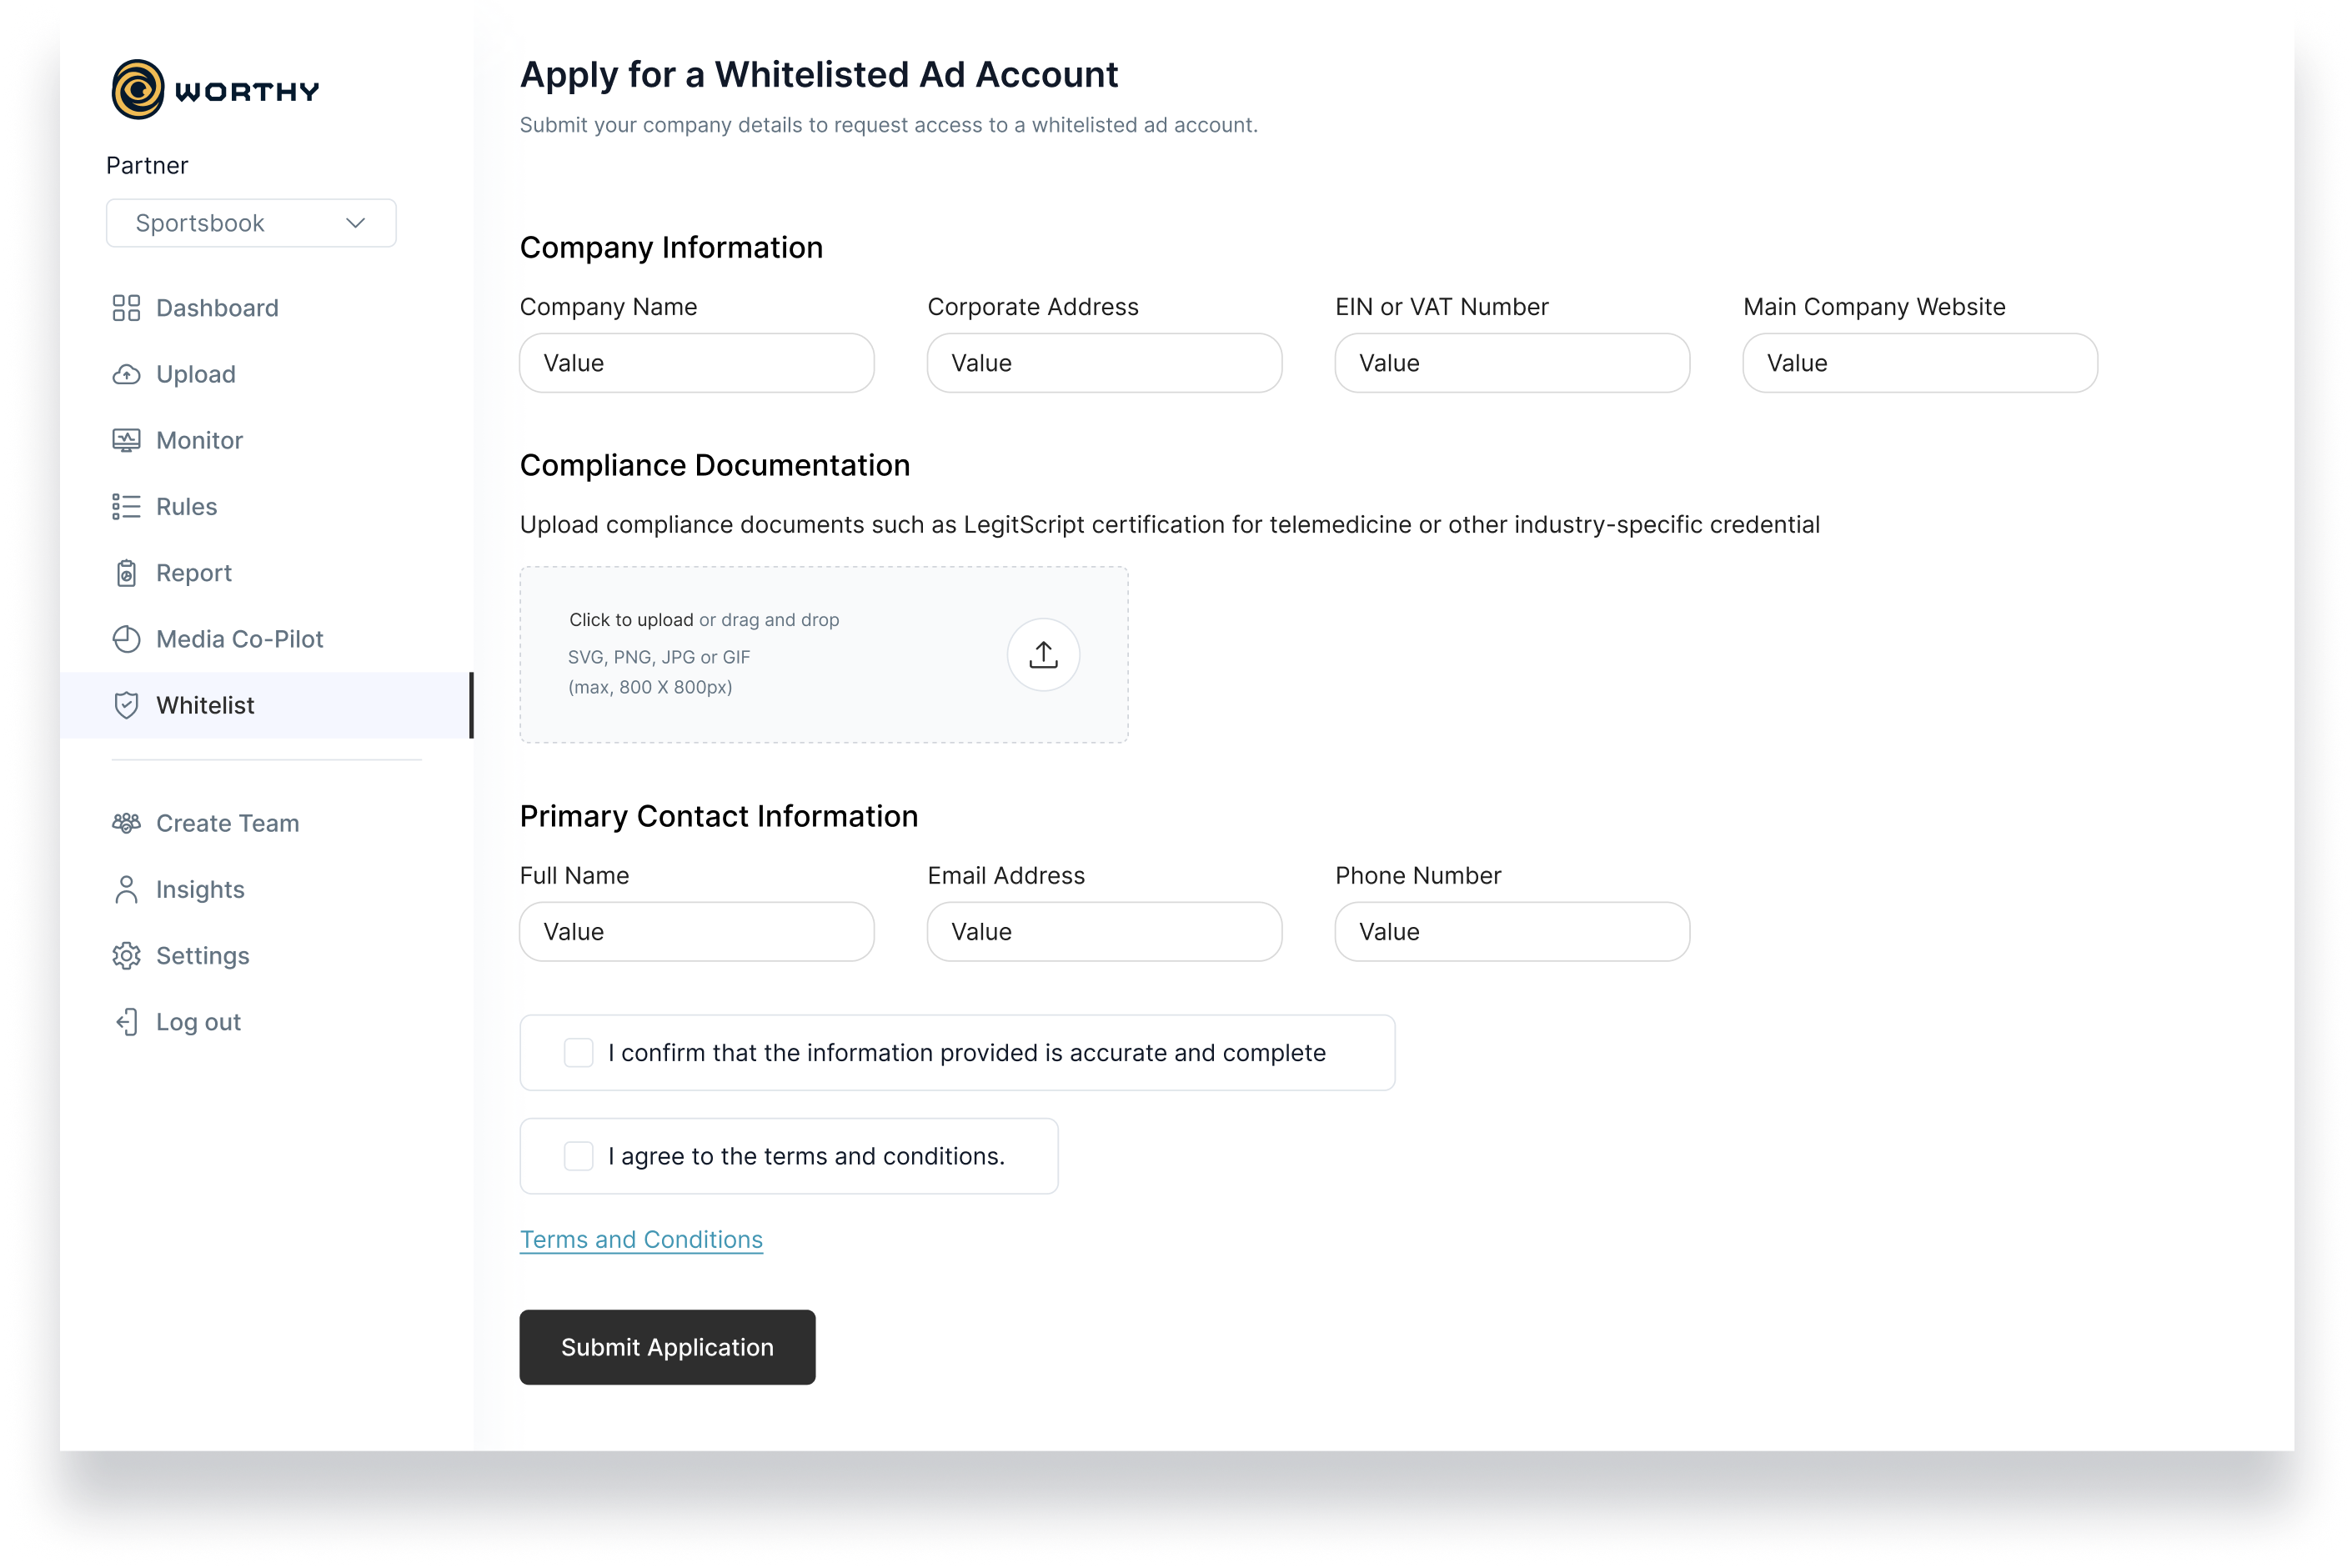The width and height of the screenshot is (2352, 1568).
Task: Click the Report clipboard icon
Action: point(126,573)
